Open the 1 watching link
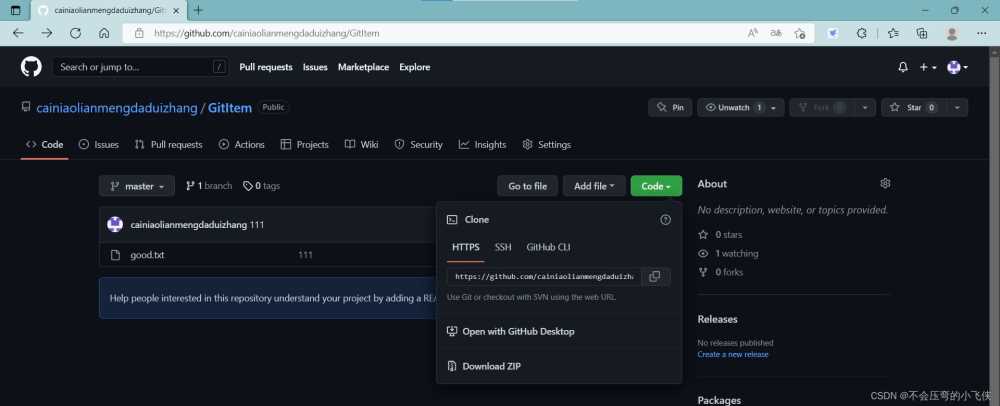Viewport: 1000px width, 406px height. 728,253
